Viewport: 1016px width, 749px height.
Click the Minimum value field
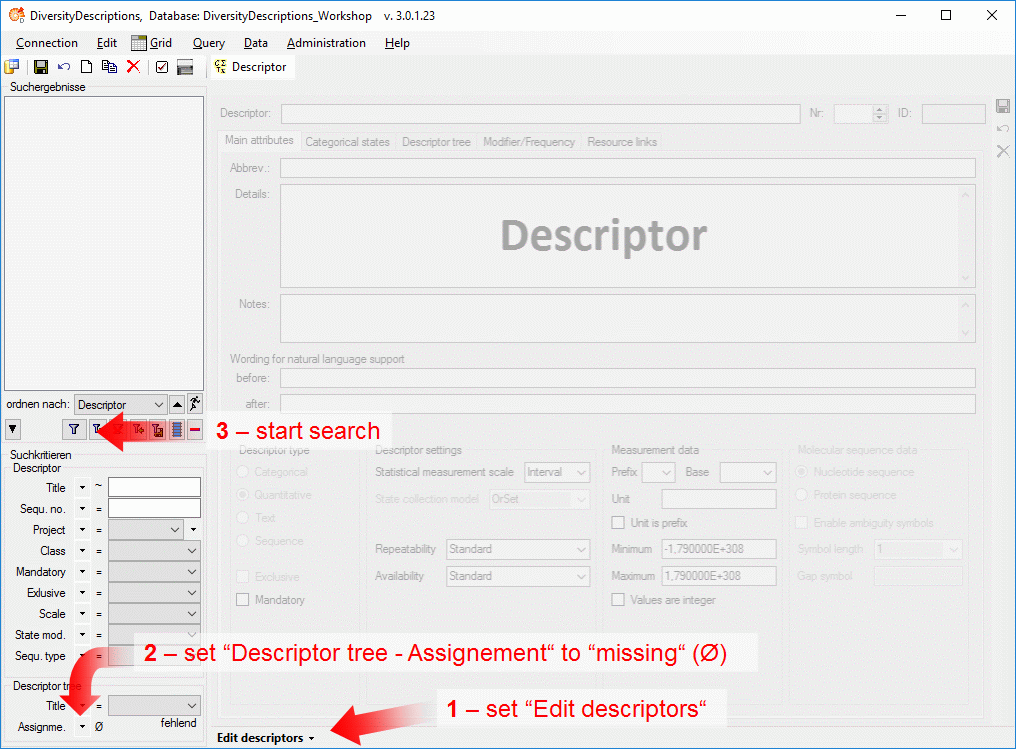click(x=719, y=549)
